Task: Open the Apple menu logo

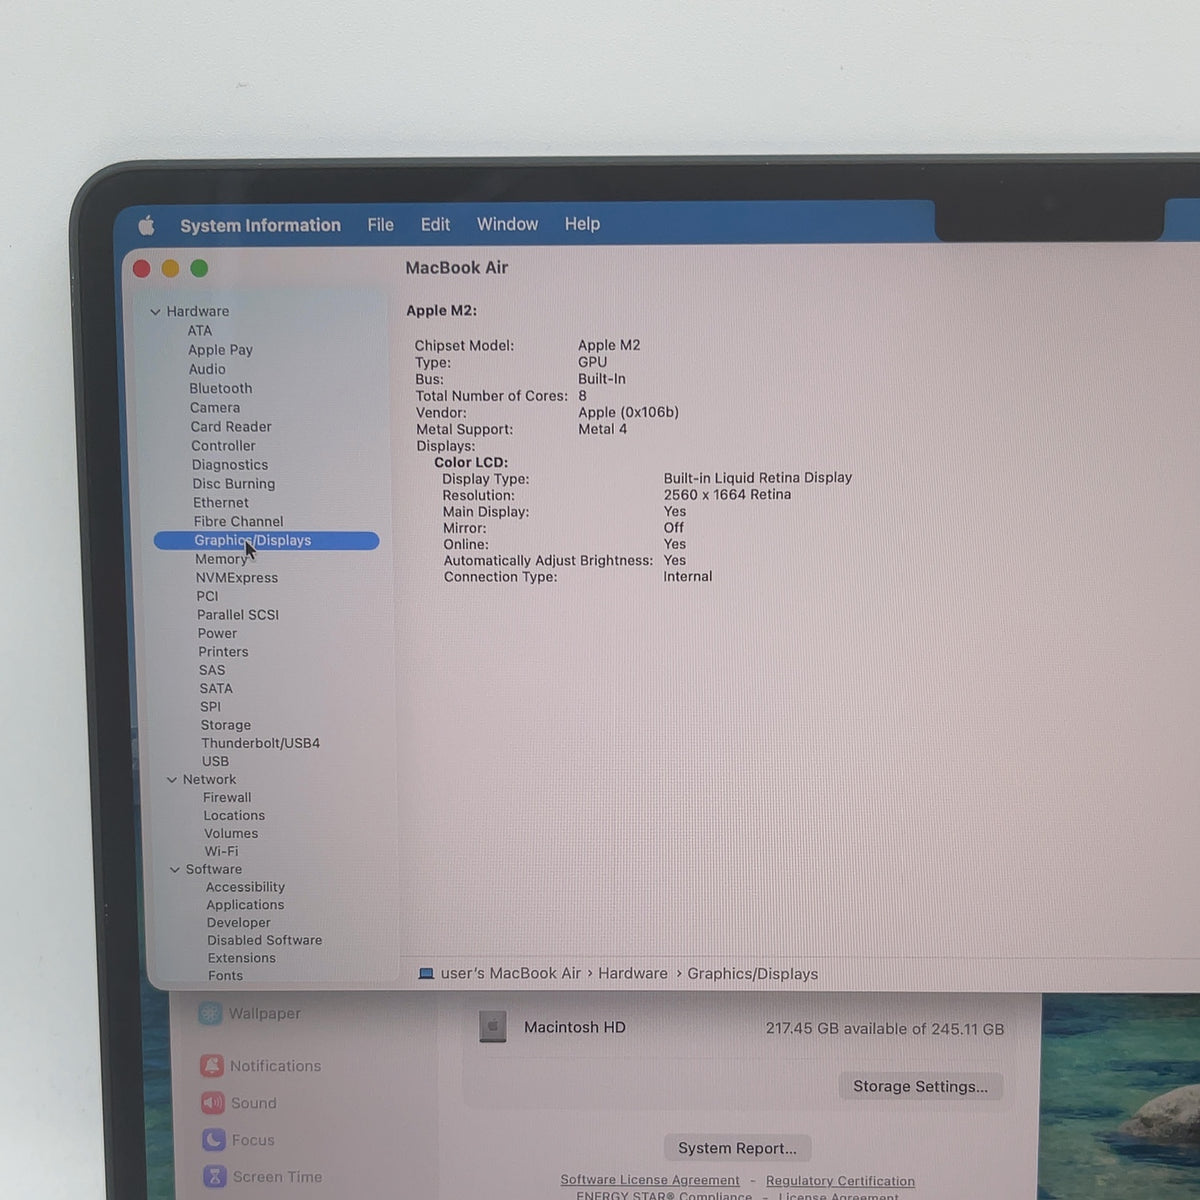Action: click(146, 226)
